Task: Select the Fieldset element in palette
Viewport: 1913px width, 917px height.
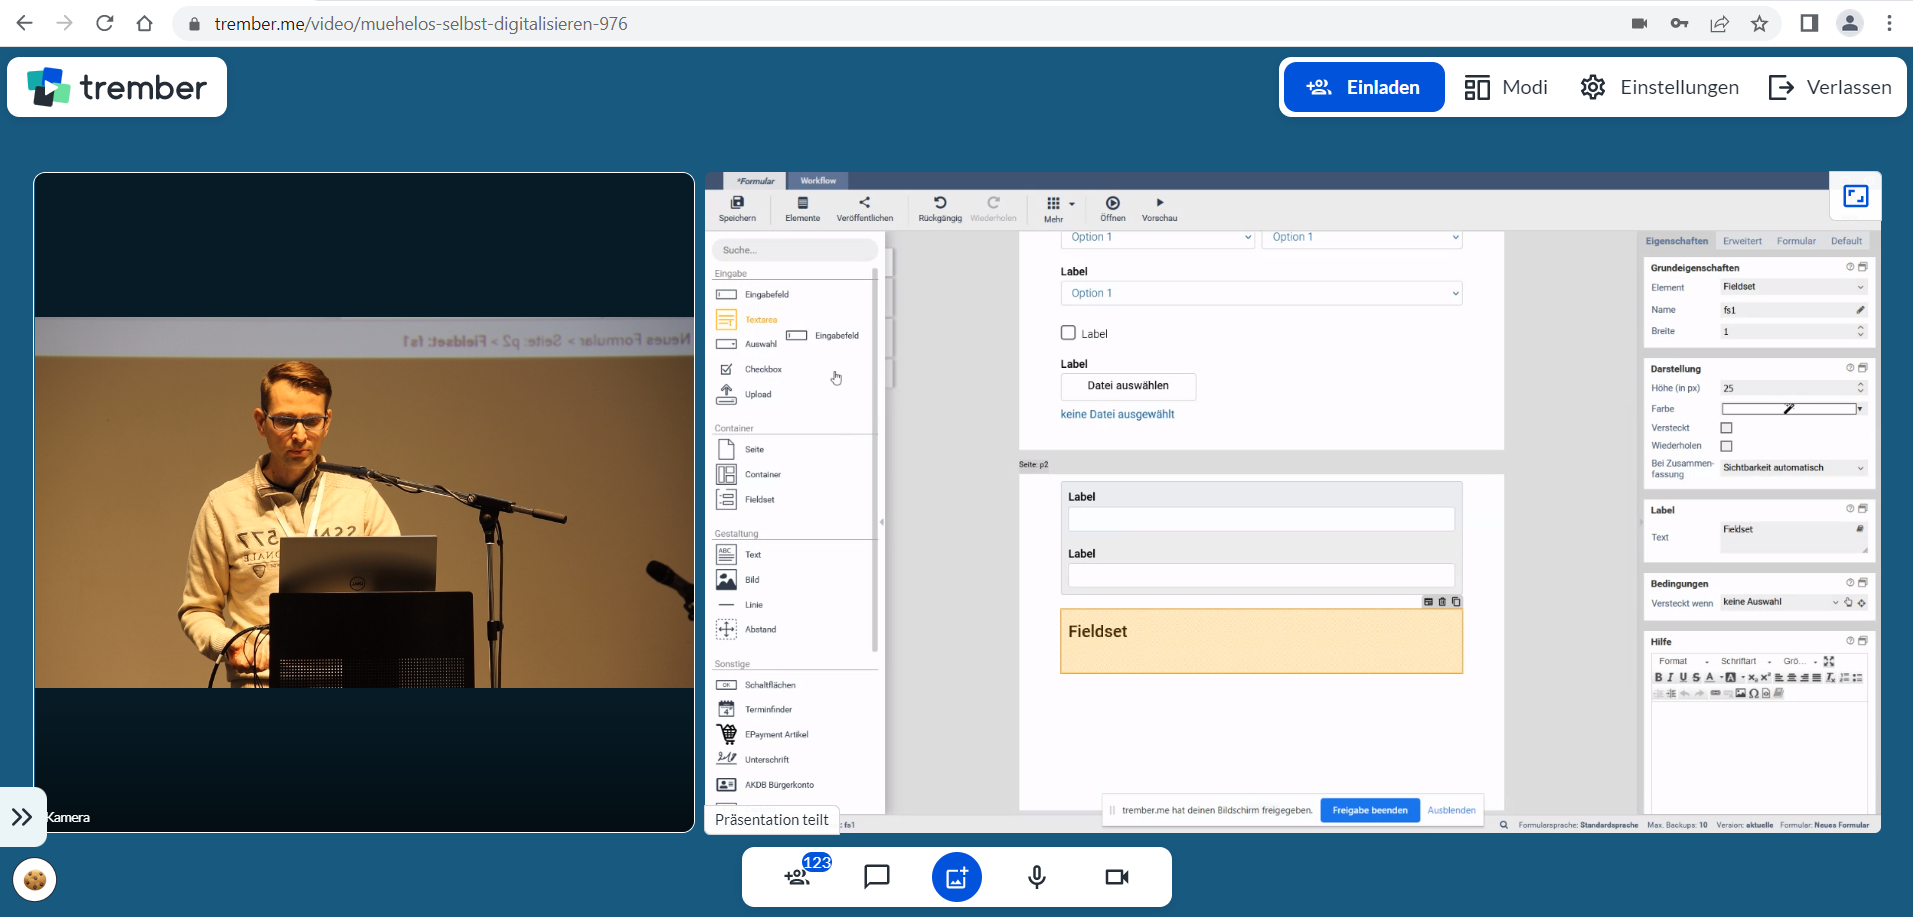Action: [747, 499]
